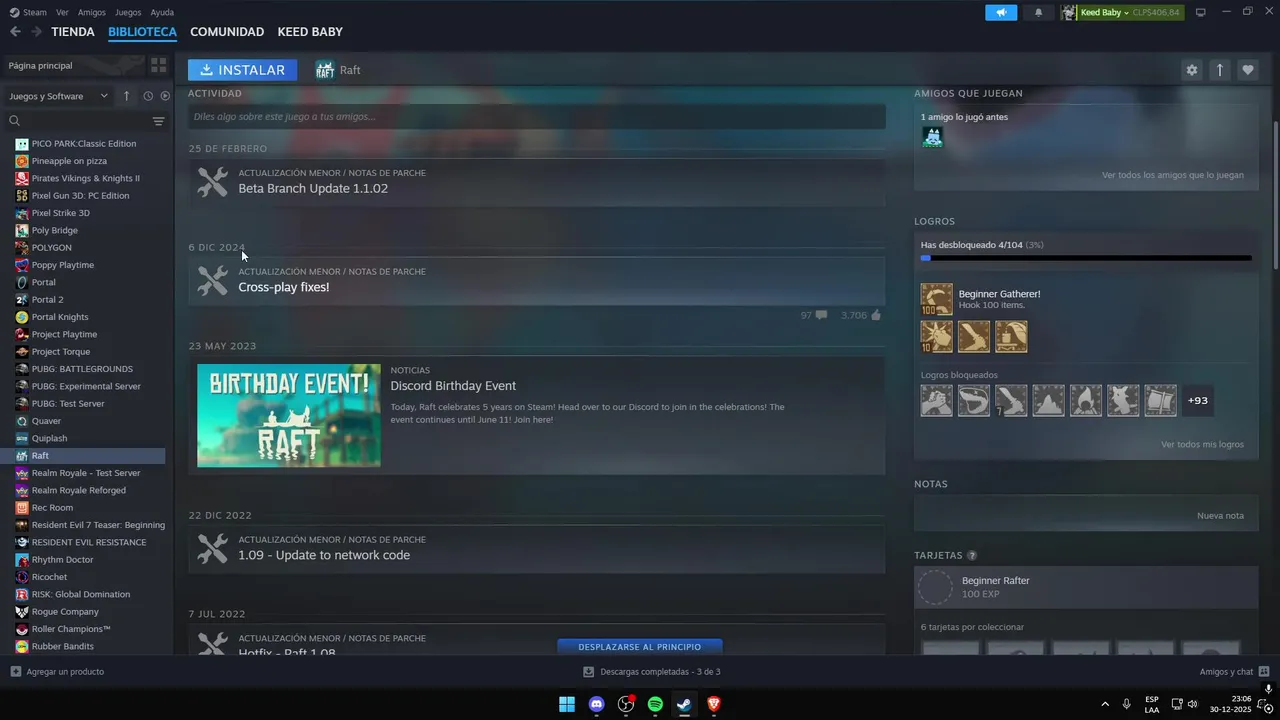This screenshot has width=1280, height=720.
Task: Go to the TIENDA tab
Action: coord(73,32)
